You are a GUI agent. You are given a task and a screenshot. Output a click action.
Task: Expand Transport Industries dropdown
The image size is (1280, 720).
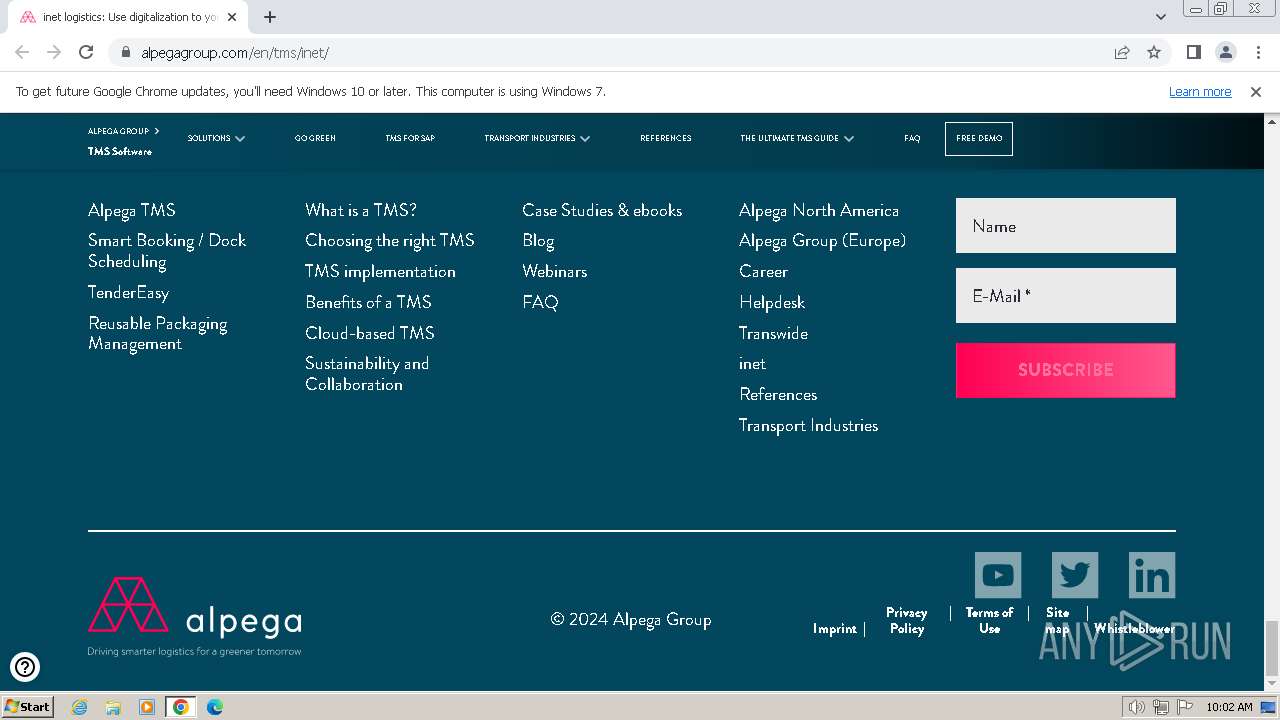click(537, 138)
